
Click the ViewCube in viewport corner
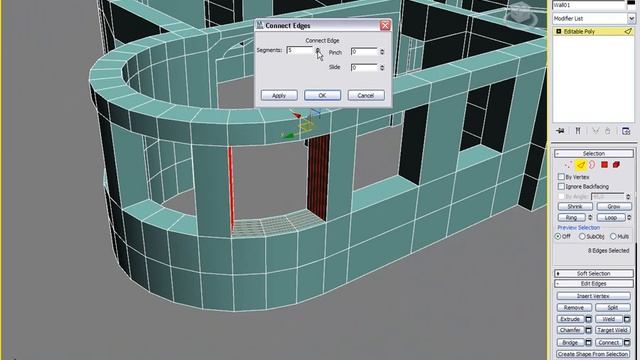click(521, 13)
